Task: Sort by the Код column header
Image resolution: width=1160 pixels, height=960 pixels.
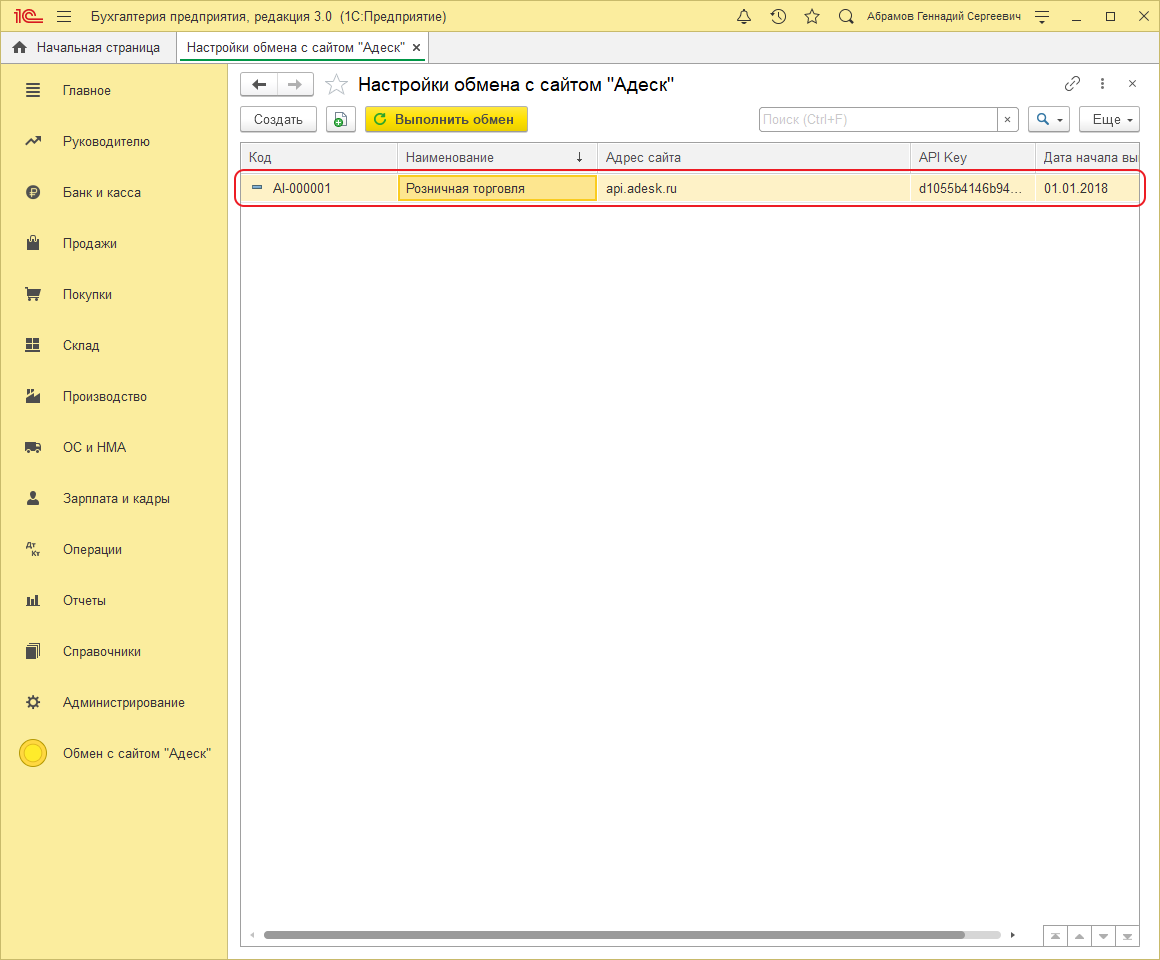Action: (x=319, y=158)
